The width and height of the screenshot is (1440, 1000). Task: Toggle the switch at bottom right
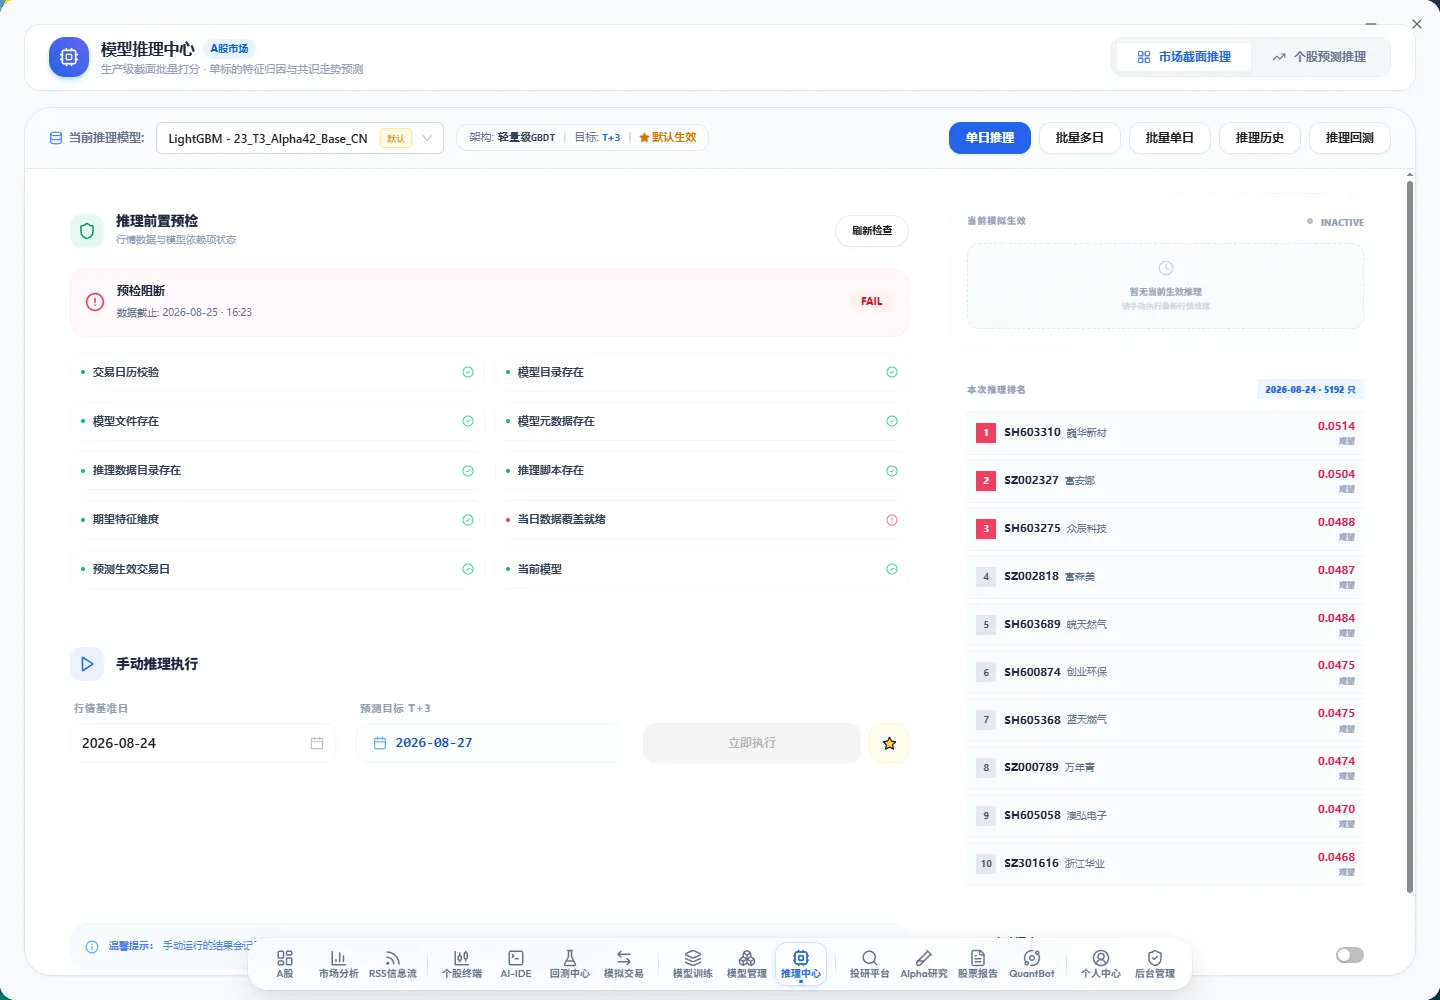1350,955
